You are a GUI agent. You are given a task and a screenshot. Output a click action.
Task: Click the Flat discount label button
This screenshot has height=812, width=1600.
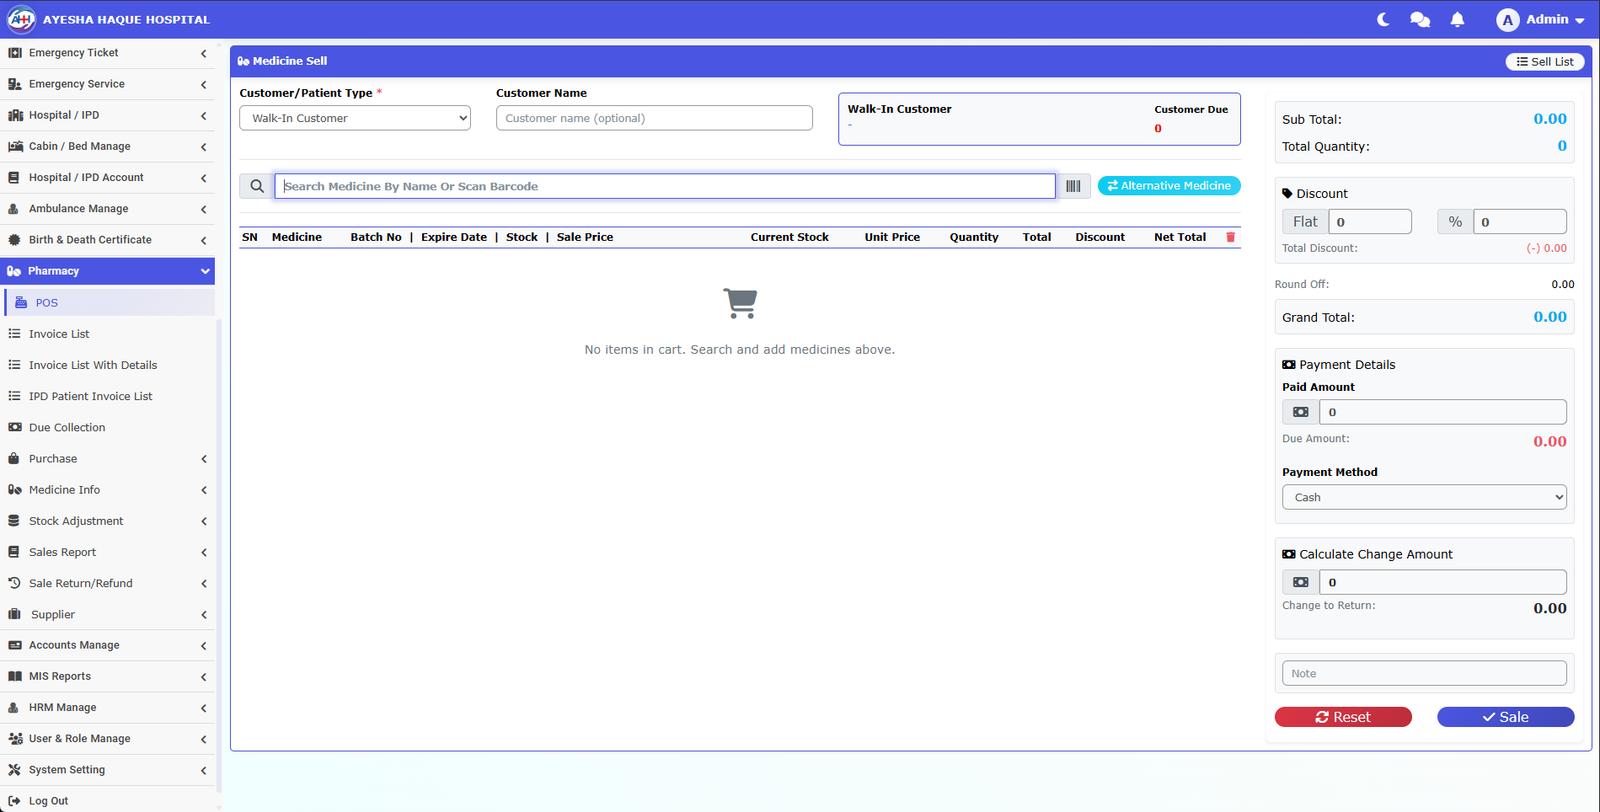pyautogui.click(x=1305, y=222)
